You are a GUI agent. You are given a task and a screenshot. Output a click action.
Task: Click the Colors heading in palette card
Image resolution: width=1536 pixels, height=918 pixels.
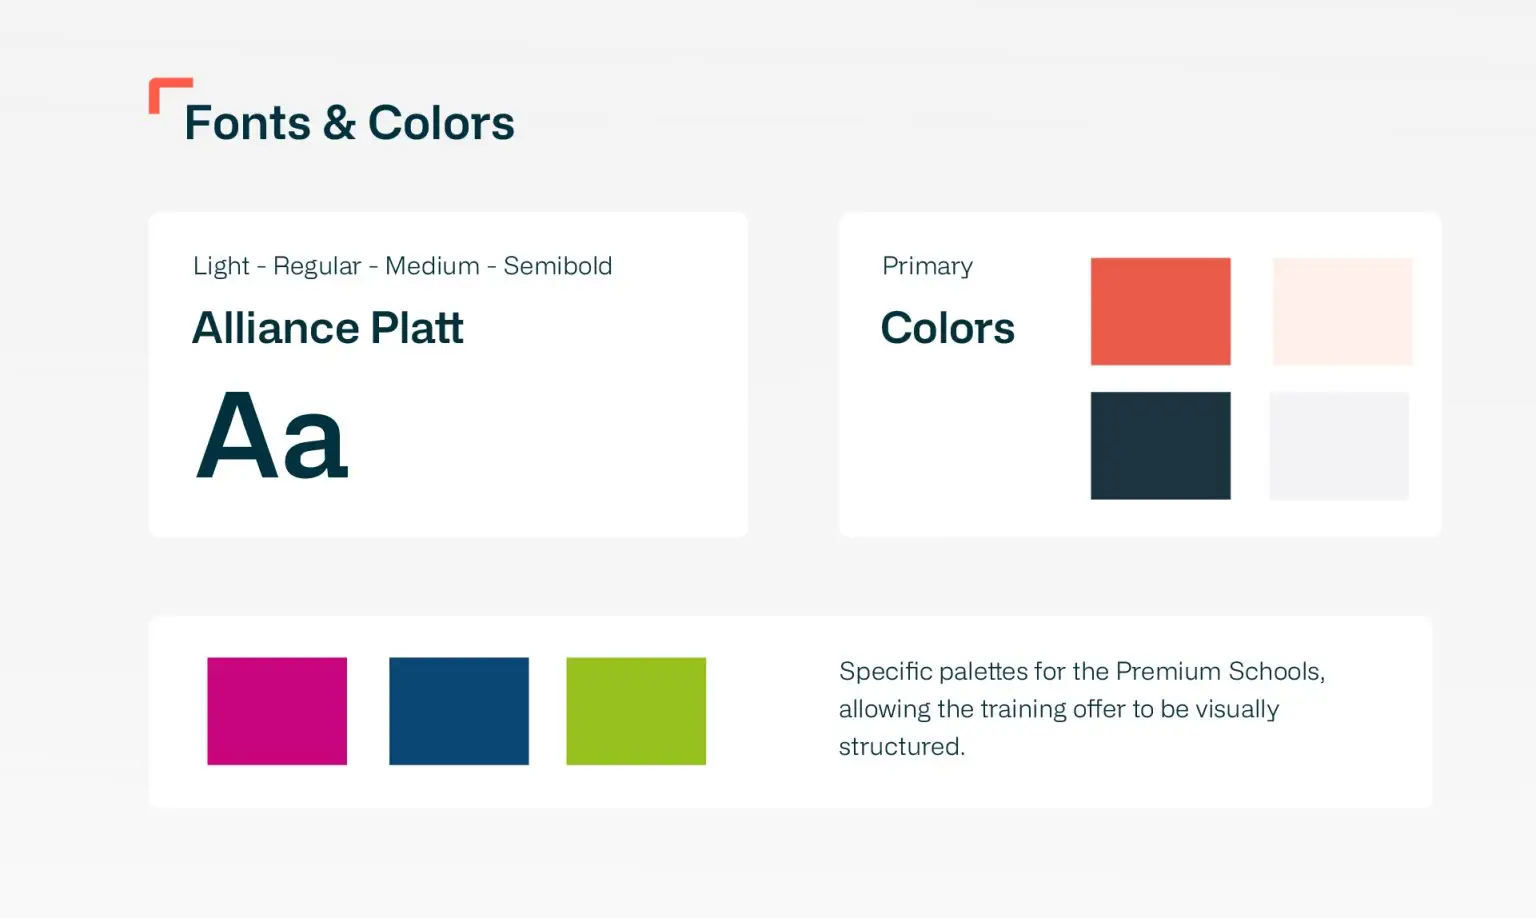pos(947,328)
